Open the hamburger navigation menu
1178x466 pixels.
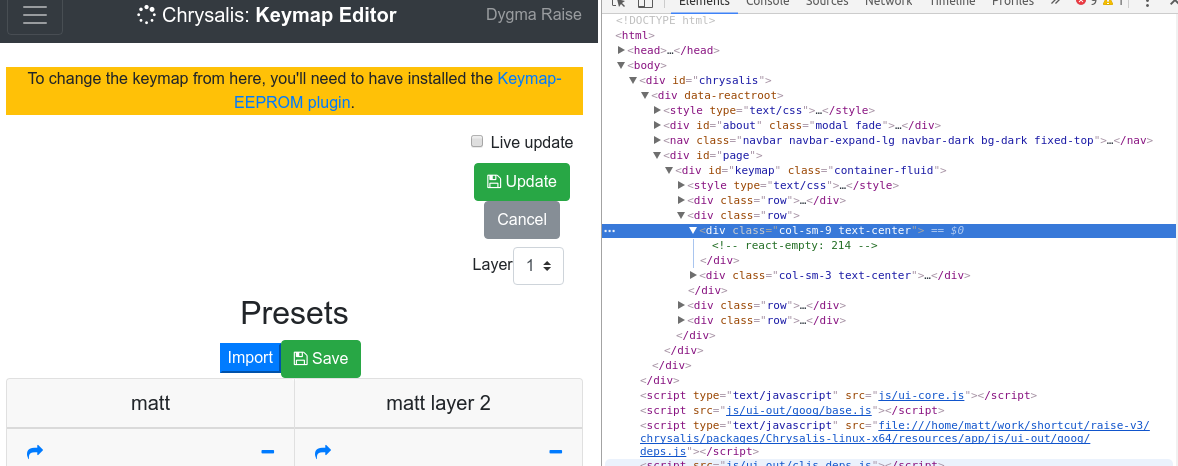[35, 15]
